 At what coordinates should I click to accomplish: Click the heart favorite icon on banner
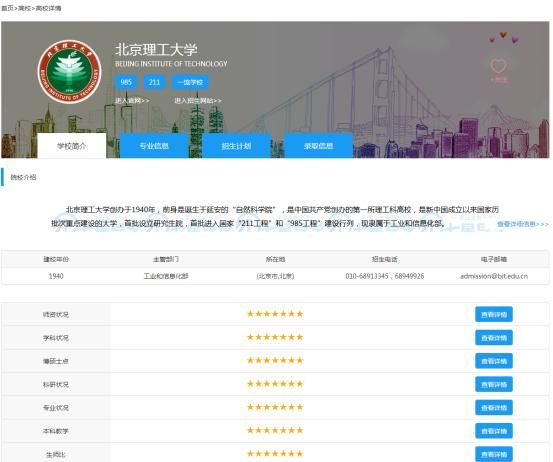(x=498, y=66)
